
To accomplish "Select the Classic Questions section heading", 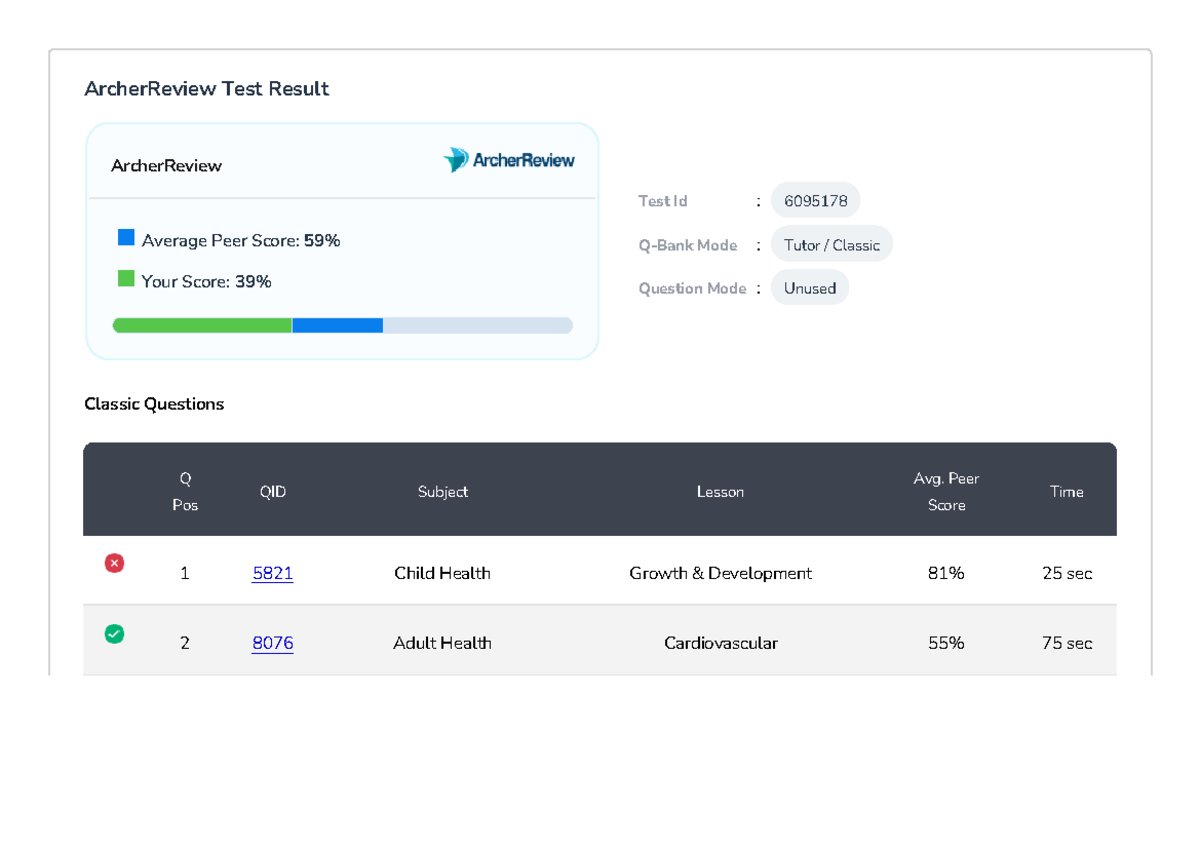I will click(x=154, y=404).
